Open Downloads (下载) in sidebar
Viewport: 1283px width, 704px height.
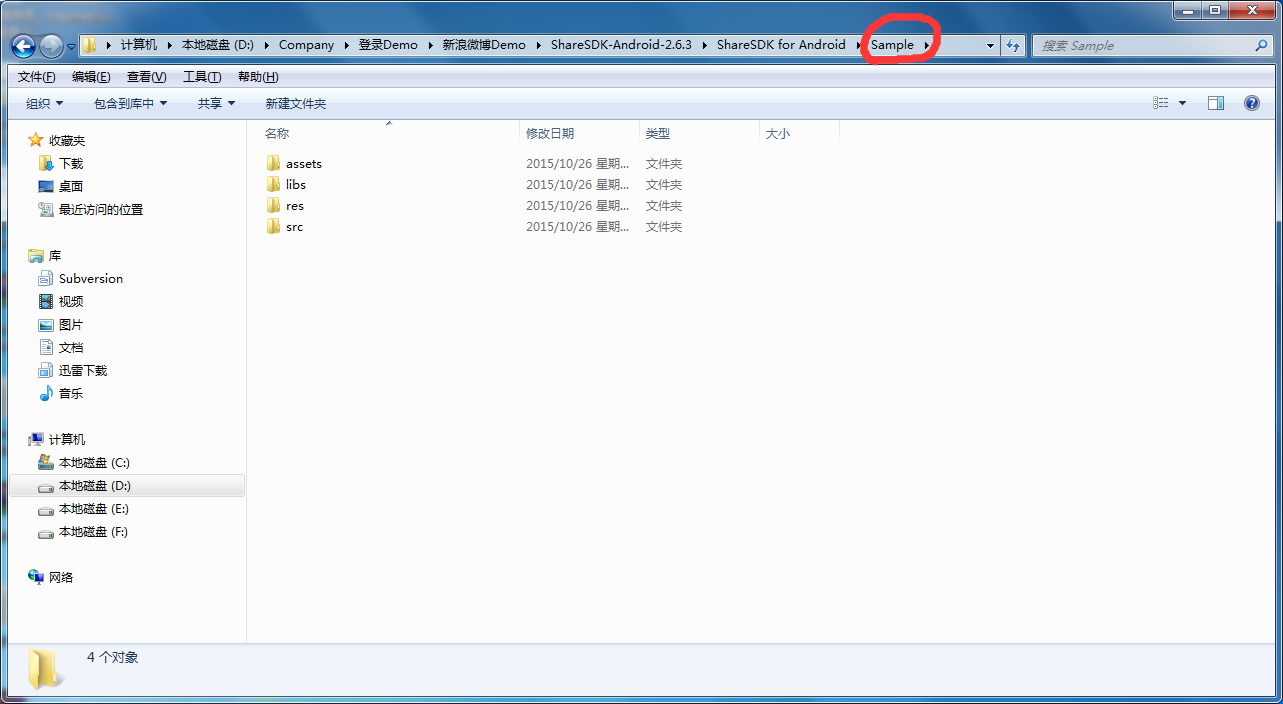[61, 163]
